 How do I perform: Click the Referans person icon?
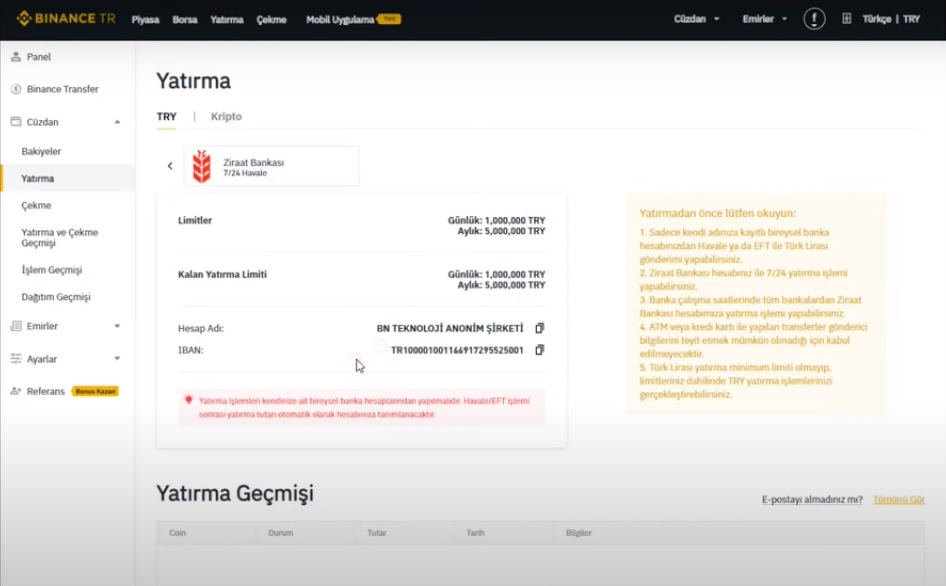(16, 391)
